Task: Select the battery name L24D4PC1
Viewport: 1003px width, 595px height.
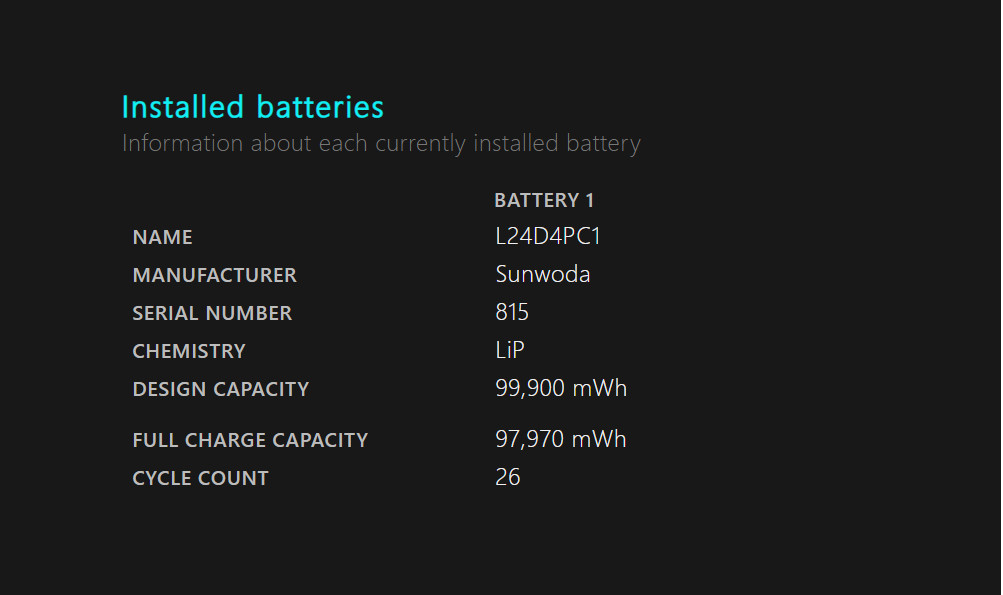Action: coord(548,236)
